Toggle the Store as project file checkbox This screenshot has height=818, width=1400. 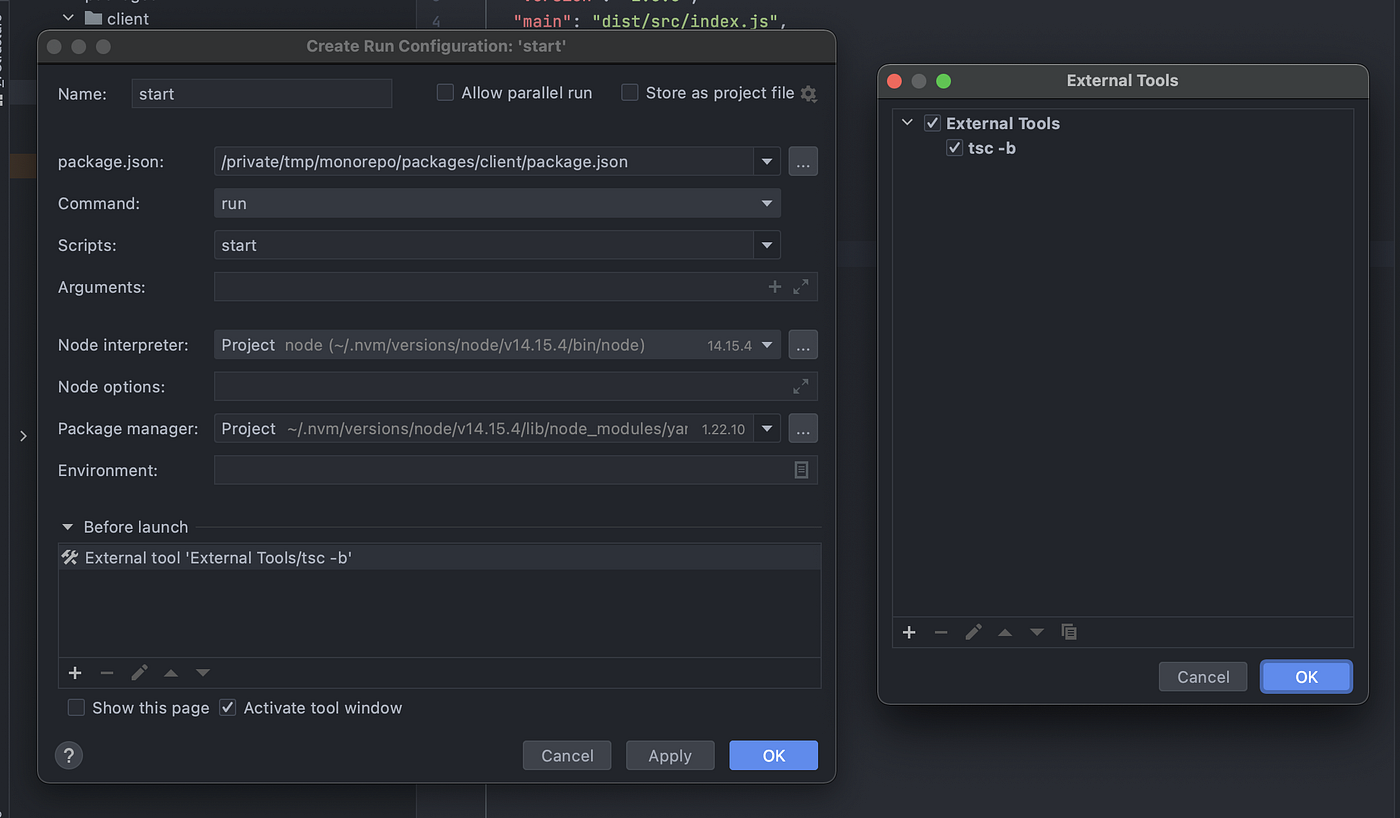click(630, 93)
